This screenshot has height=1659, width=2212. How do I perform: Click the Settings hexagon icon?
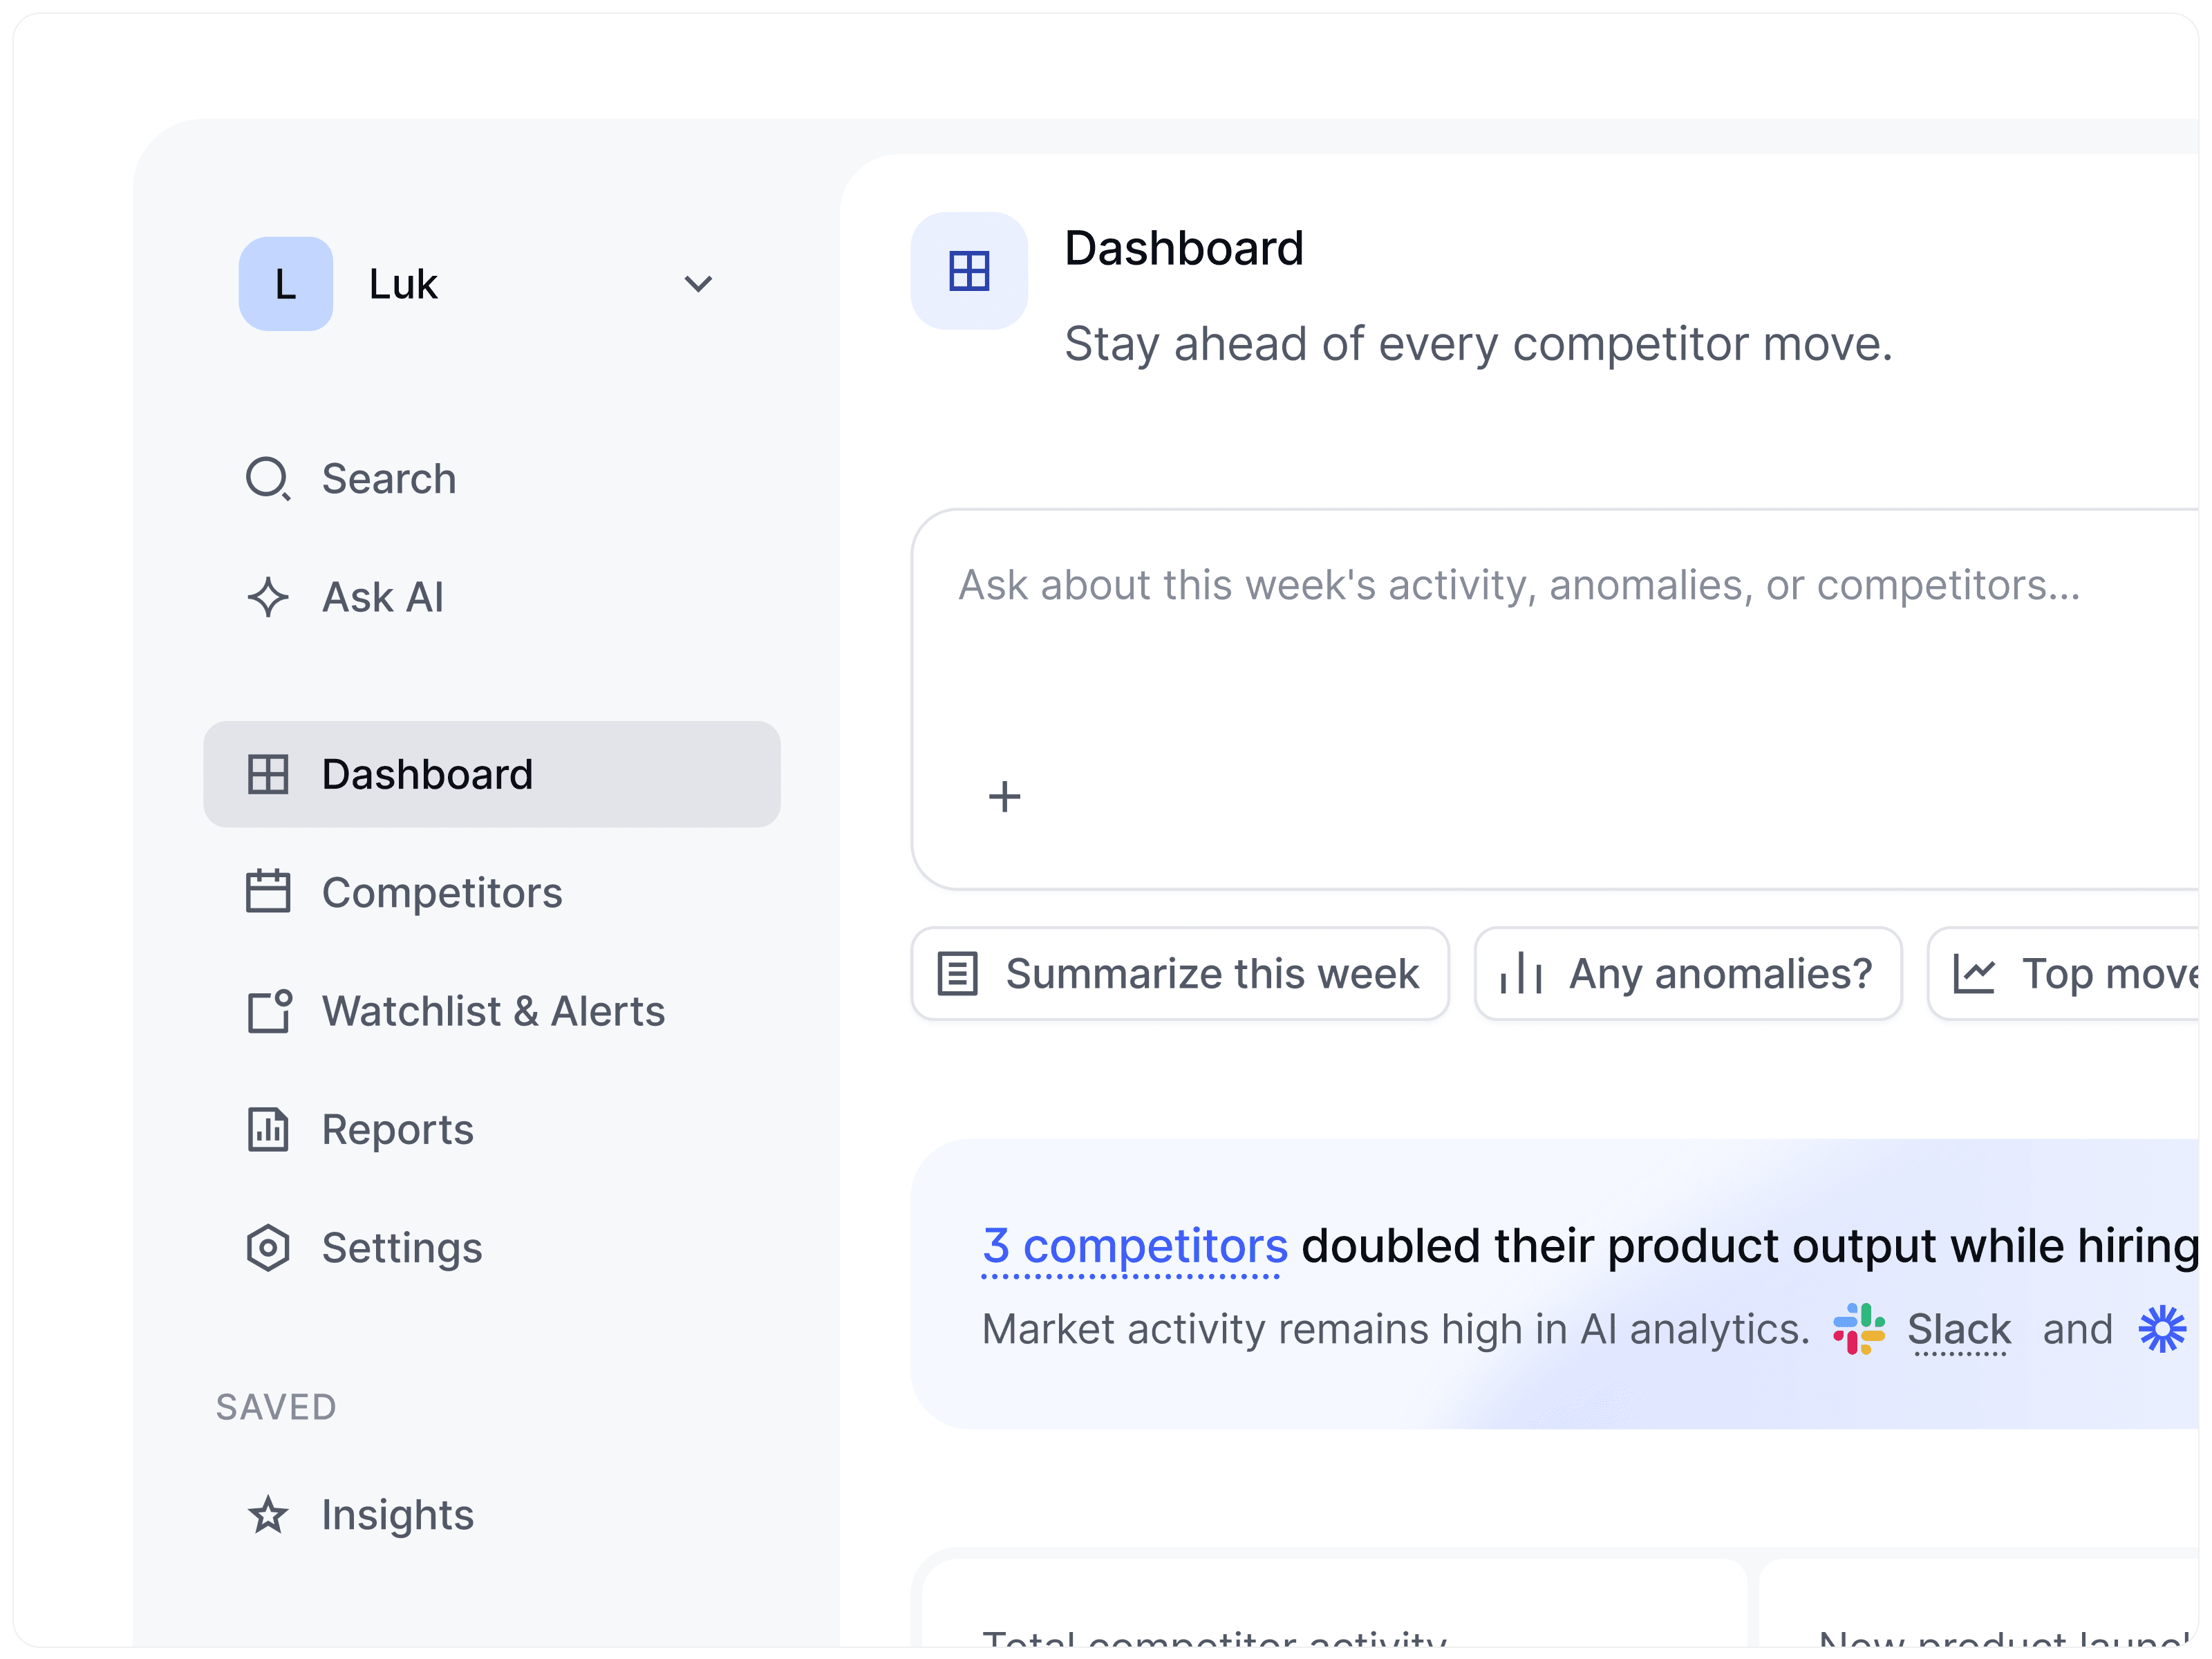coord(268,1247)
